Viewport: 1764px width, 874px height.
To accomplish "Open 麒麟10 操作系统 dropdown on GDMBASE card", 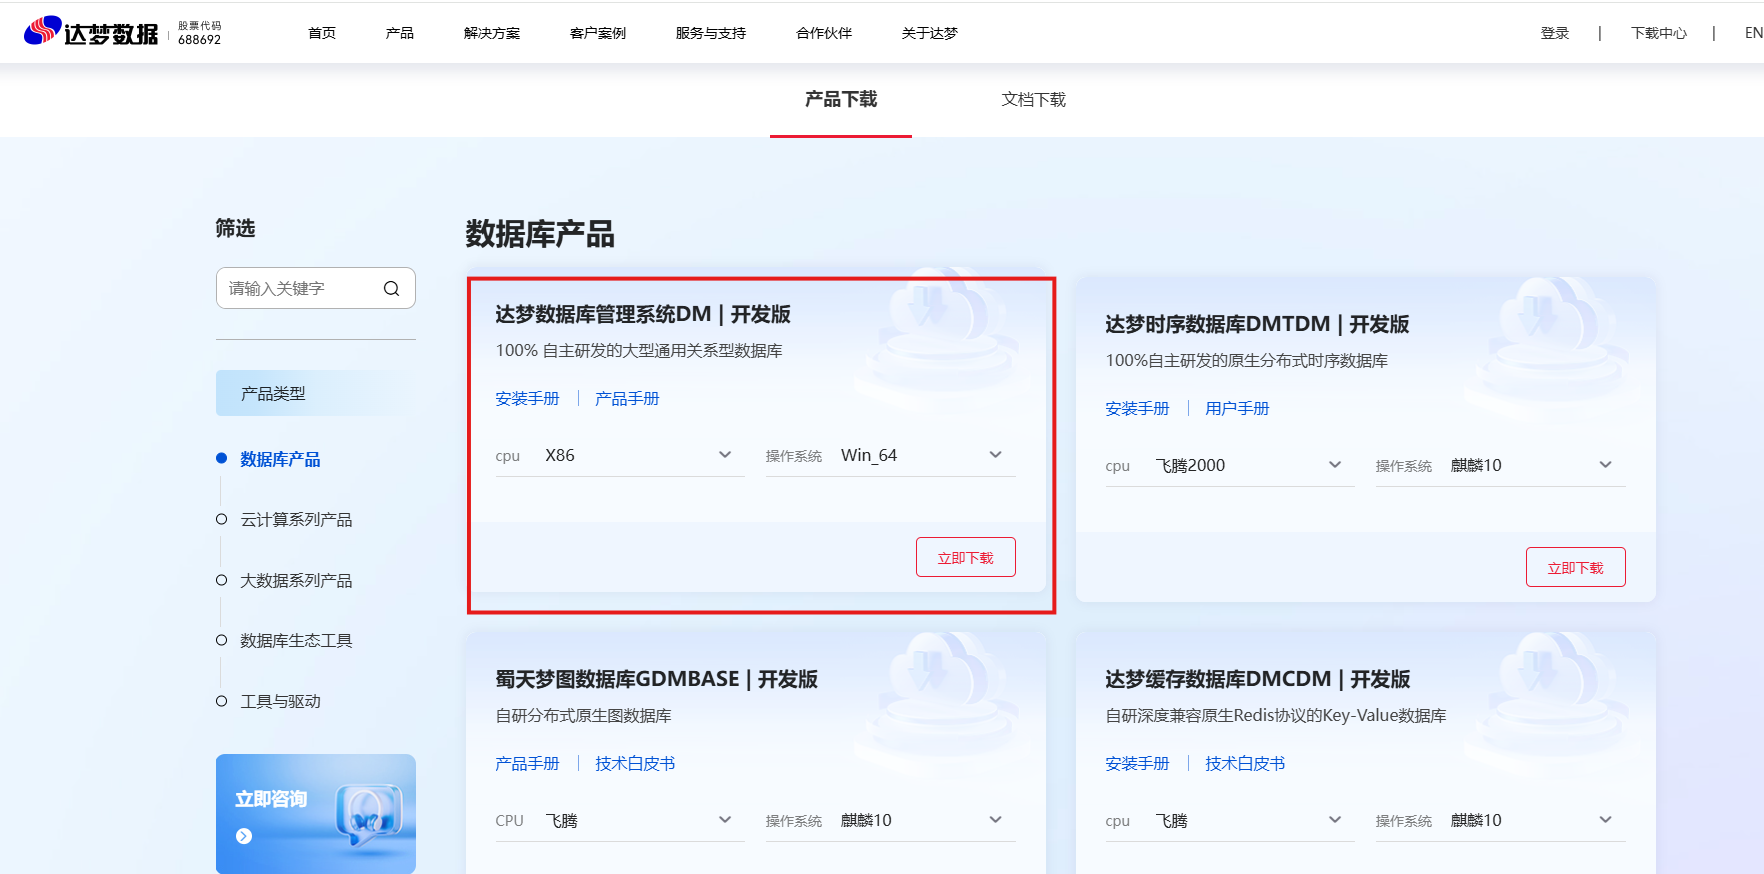I will point(890,821).
